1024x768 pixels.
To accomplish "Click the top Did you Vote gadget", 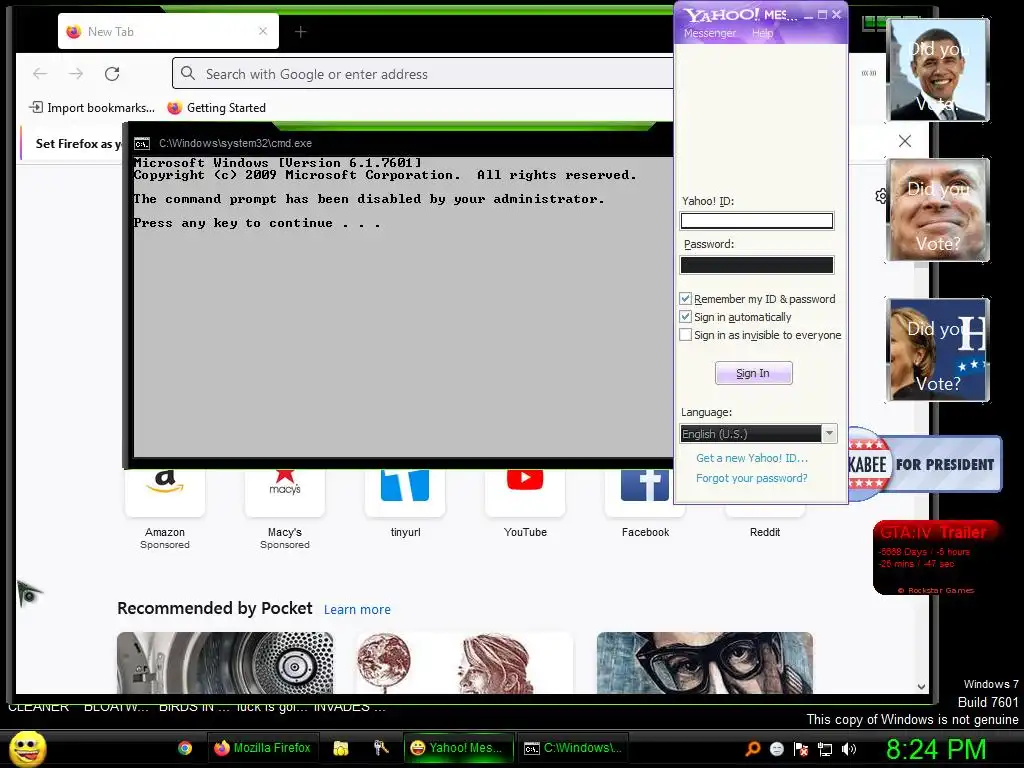I will click(x=938, y=70).
